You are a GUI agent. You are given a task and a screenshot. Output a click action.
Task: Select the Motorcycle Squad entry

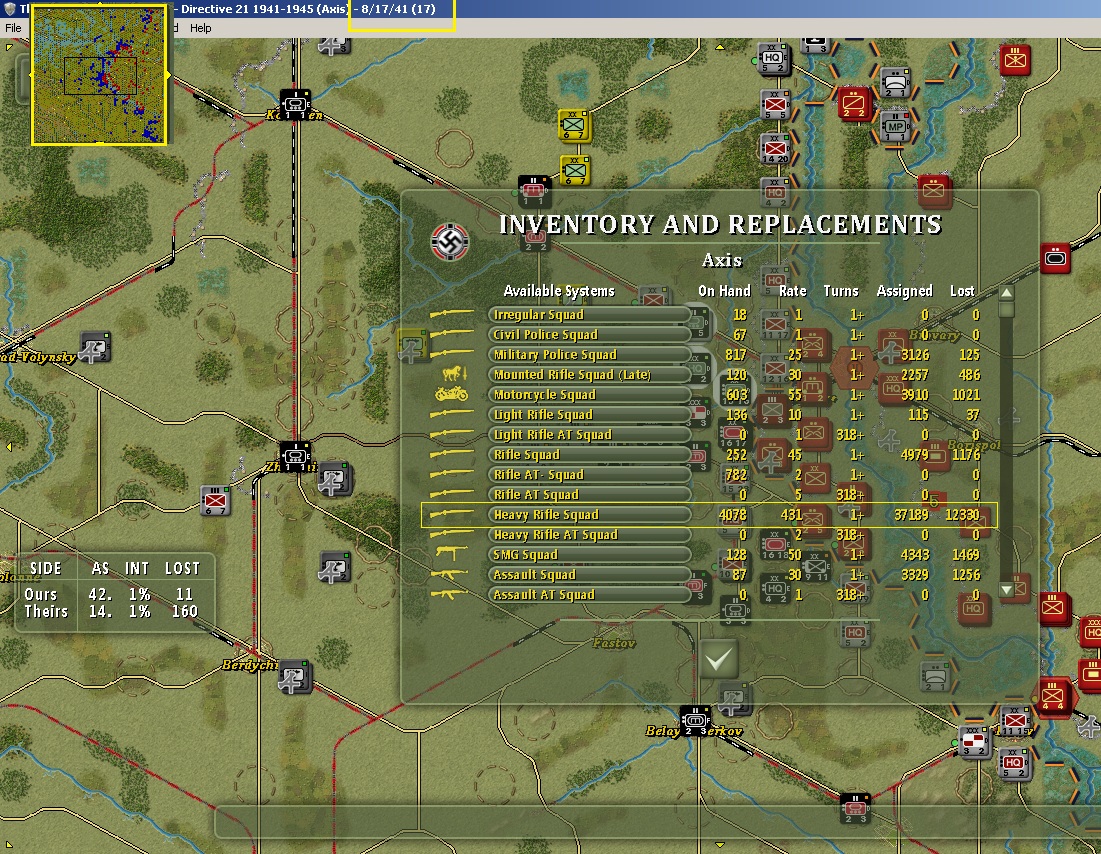point(590,395)
